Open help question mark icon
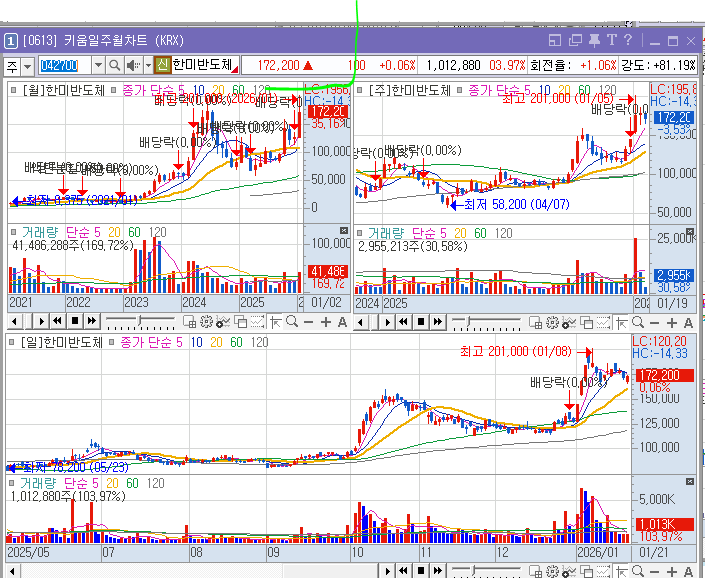This screenshot has width=705, height=578. pyautogui.click(x=628, y=40)
